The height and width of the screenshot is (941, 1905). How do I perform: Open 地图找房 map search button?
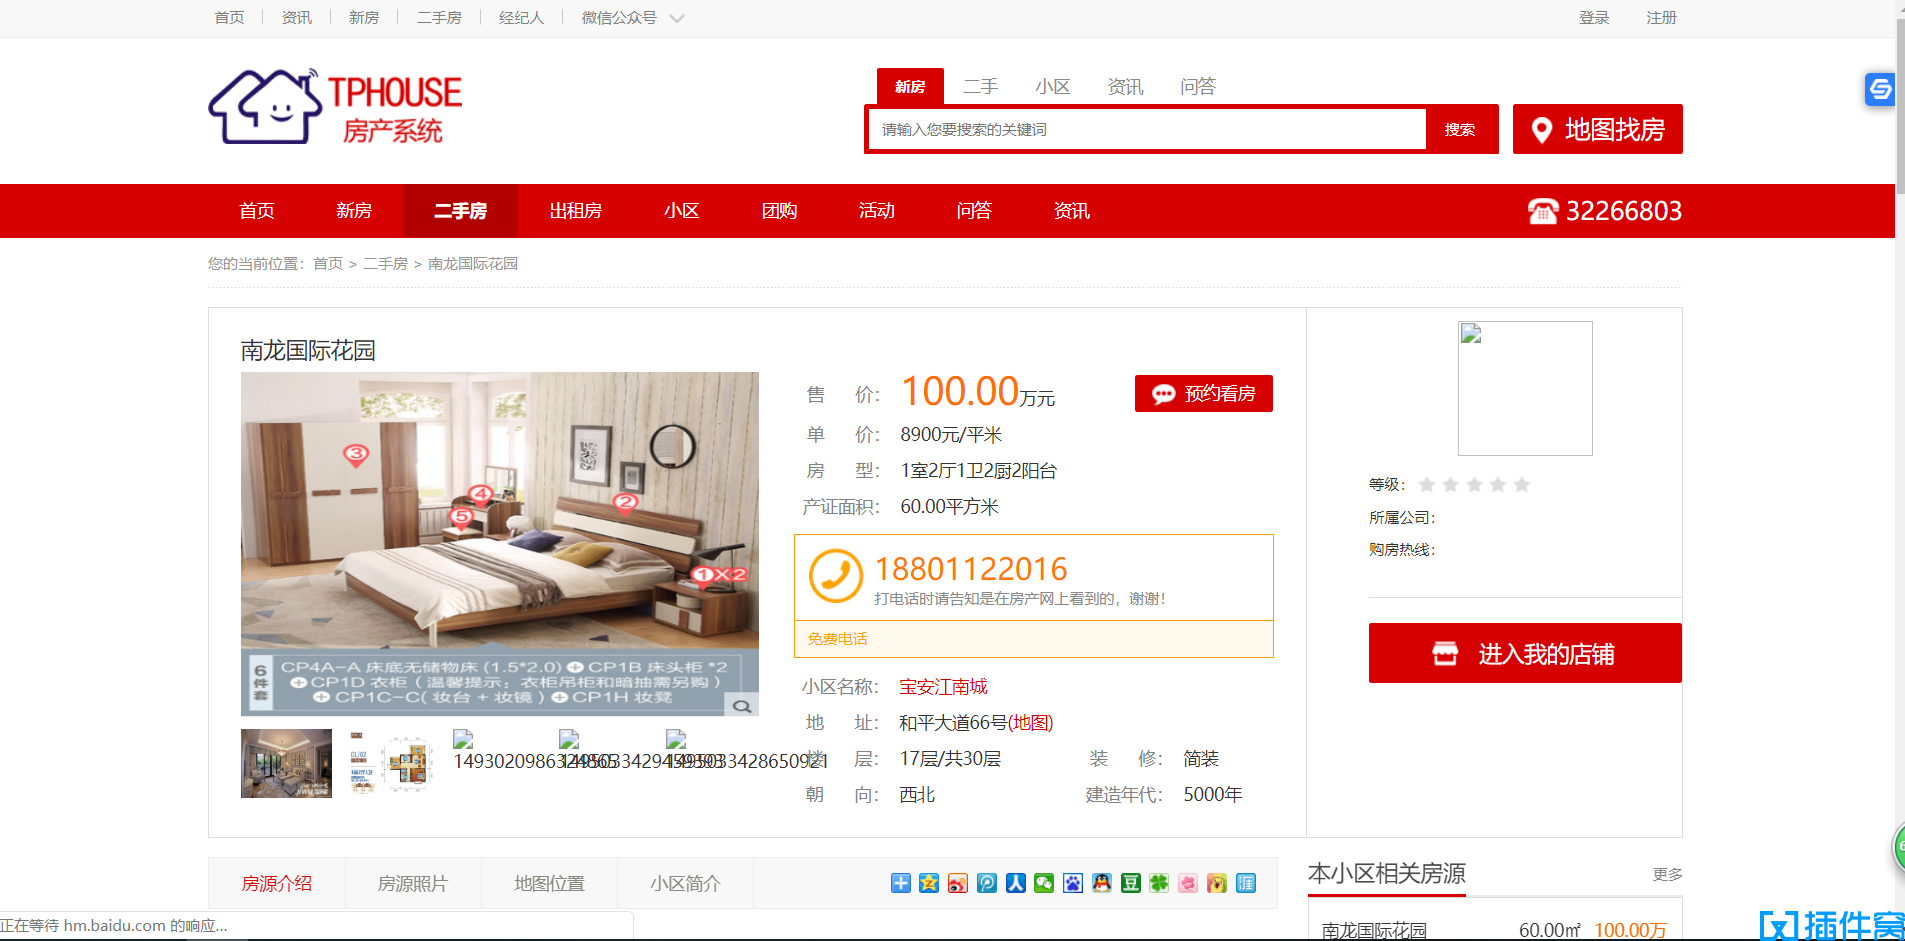pyautogui.click(x=1597, y=129)
